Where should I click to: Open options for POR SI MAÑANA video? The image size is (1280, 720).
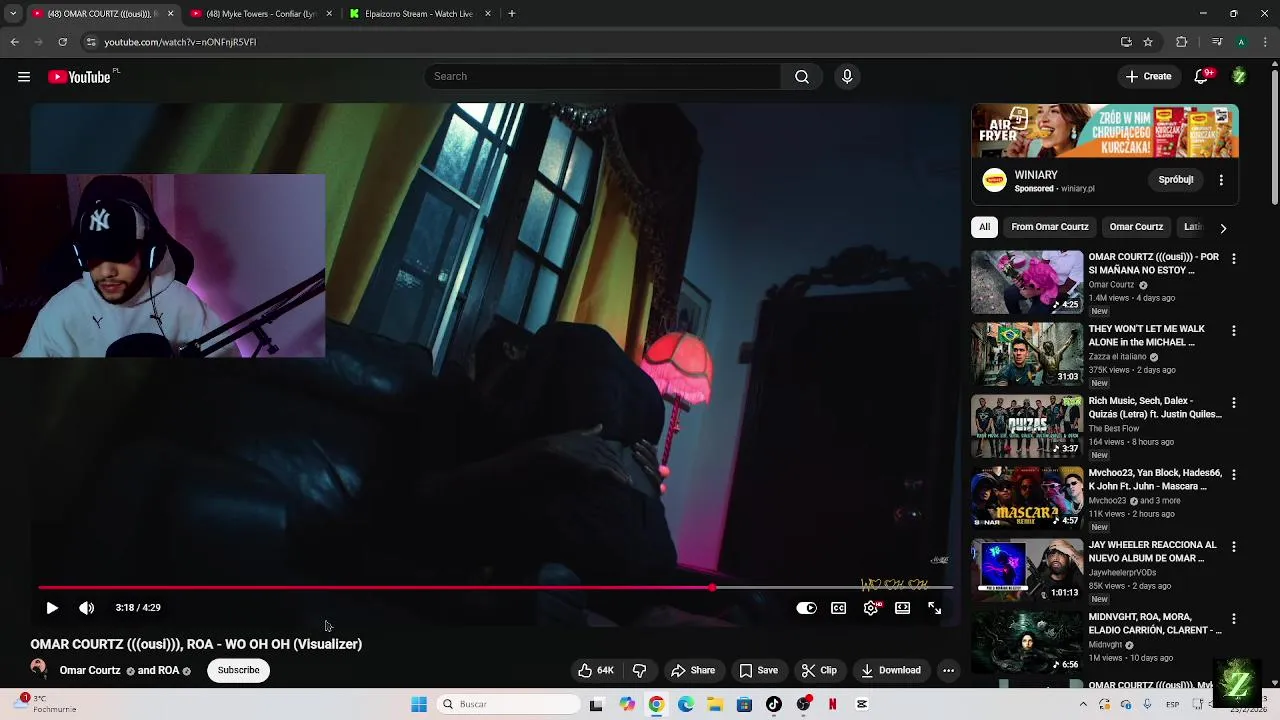click(x=1233, y=259)
